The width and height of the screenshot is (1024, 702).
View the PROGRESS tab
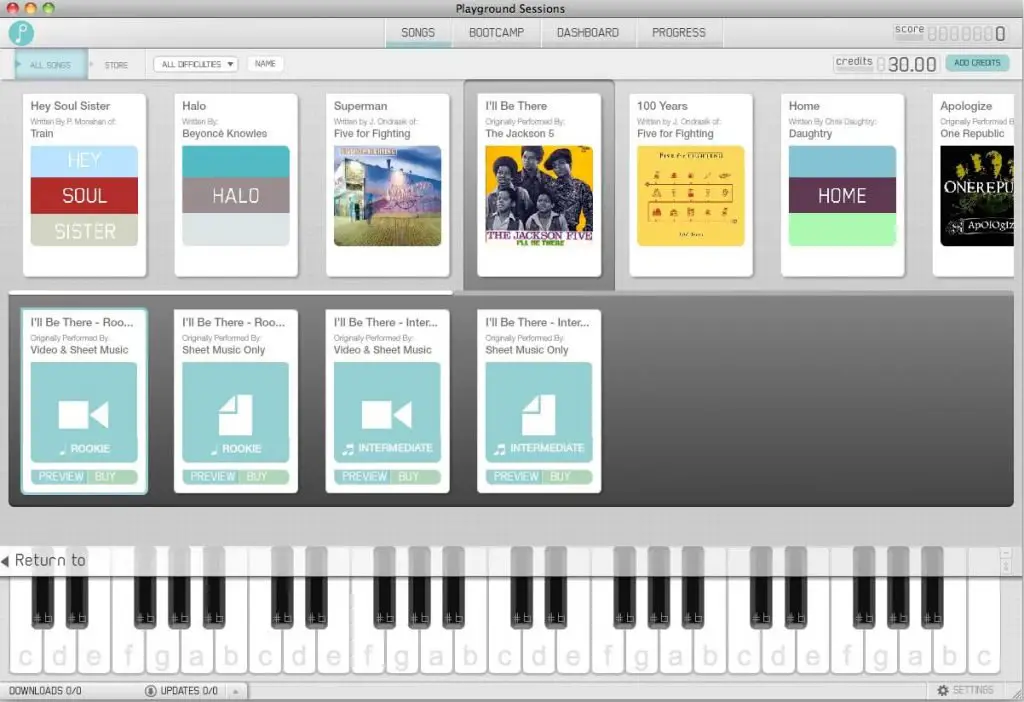coord(679,33)
